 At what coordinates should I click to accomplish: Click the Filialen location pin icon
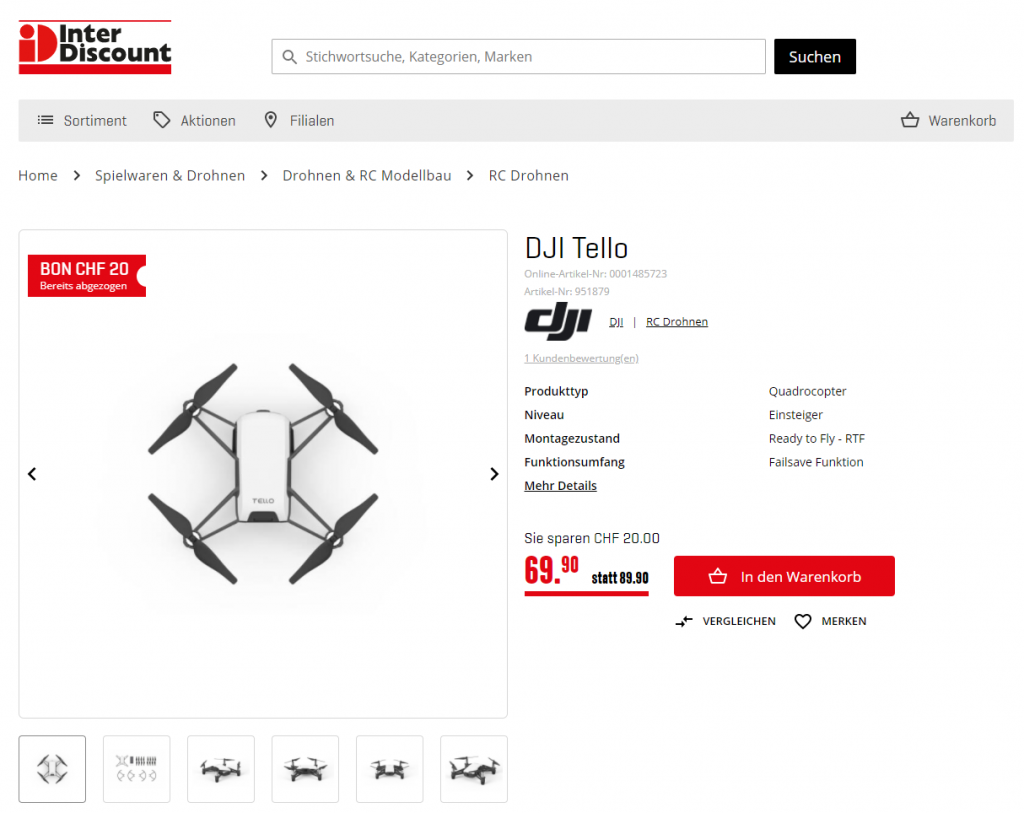pos(270,120)
